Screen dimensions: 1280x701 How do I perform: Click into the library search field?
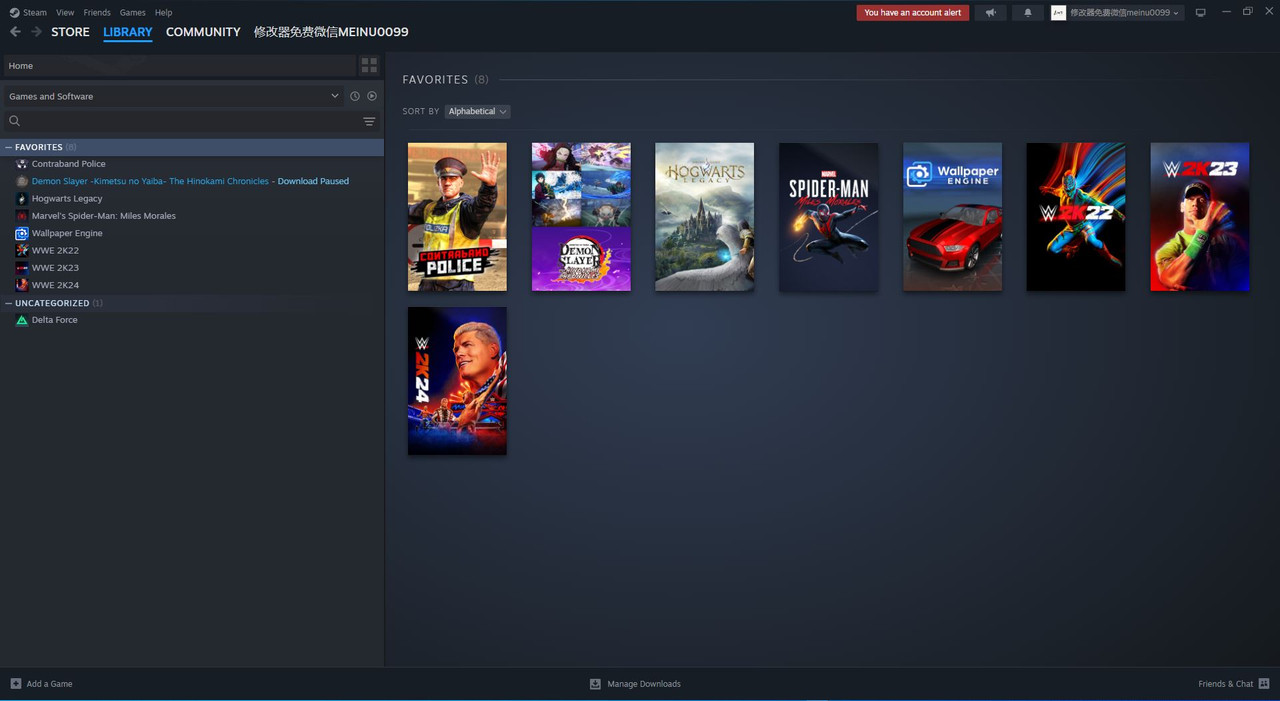point(190,121)
